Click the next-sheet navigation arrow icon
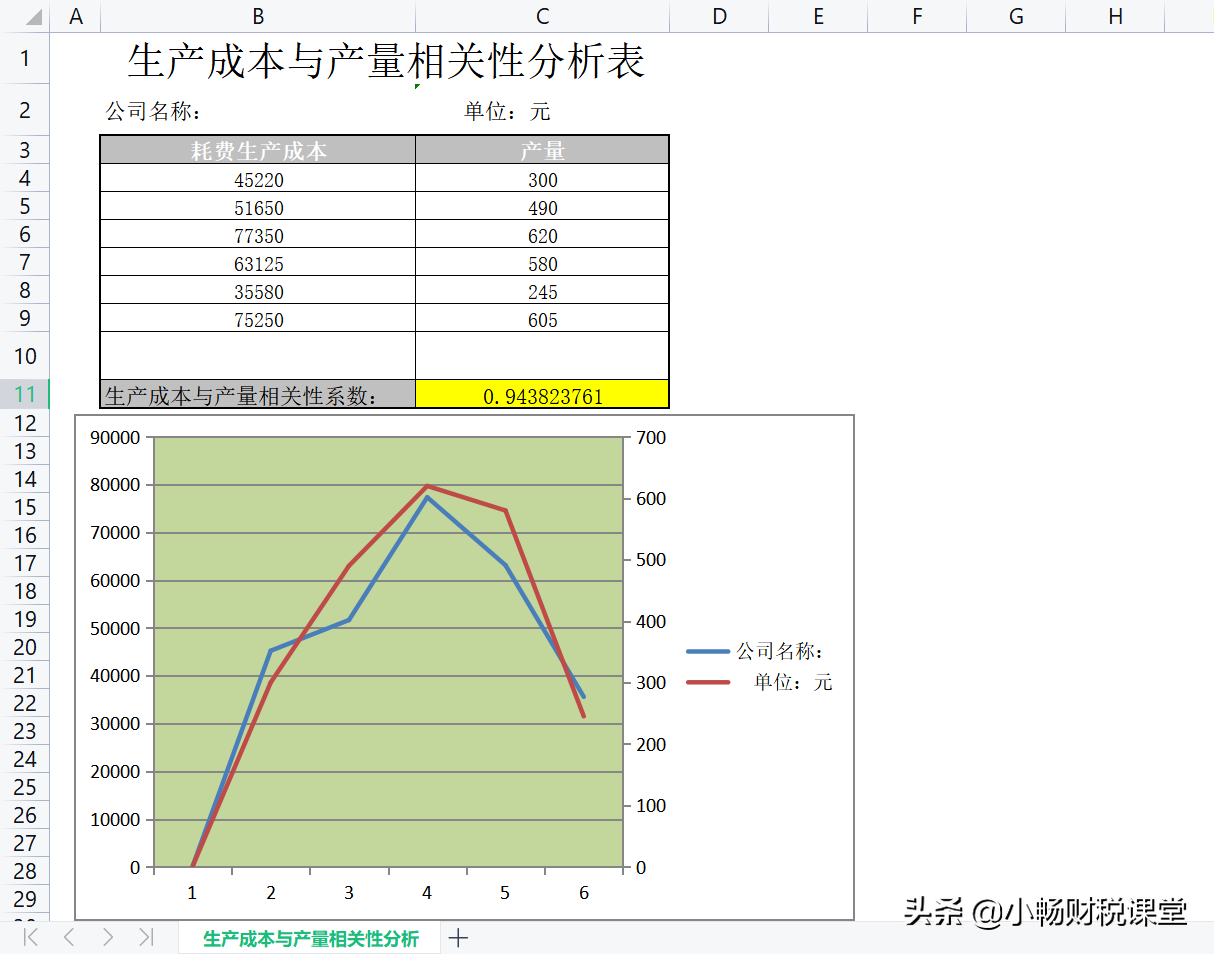Screen dimensions: 1214x954 107,938
